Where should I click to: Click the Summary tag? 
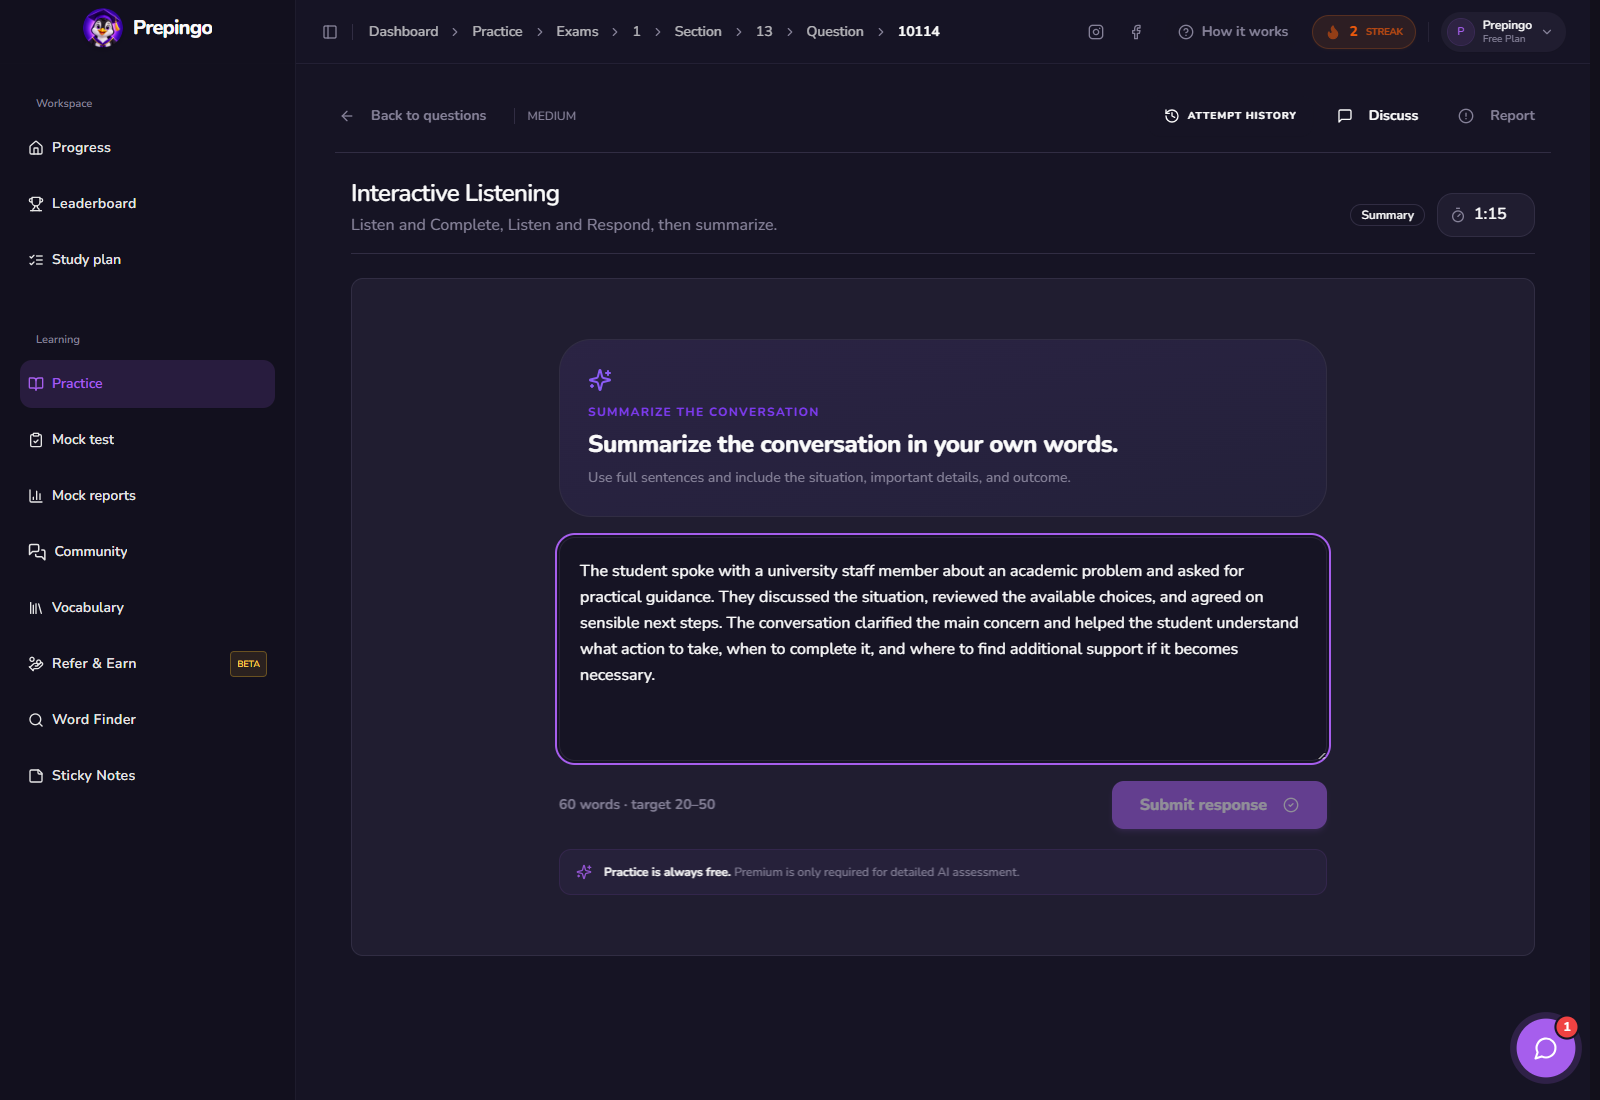pos(1387,215)
